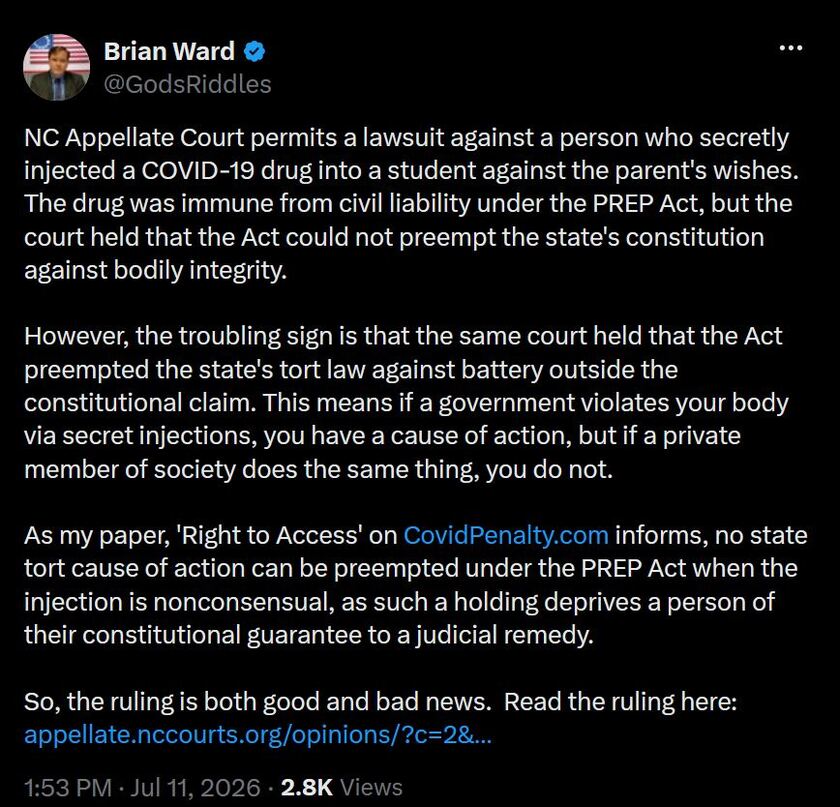Click 'member of society does the same thing' line
The image size is (840, 807).
(318, 469)
